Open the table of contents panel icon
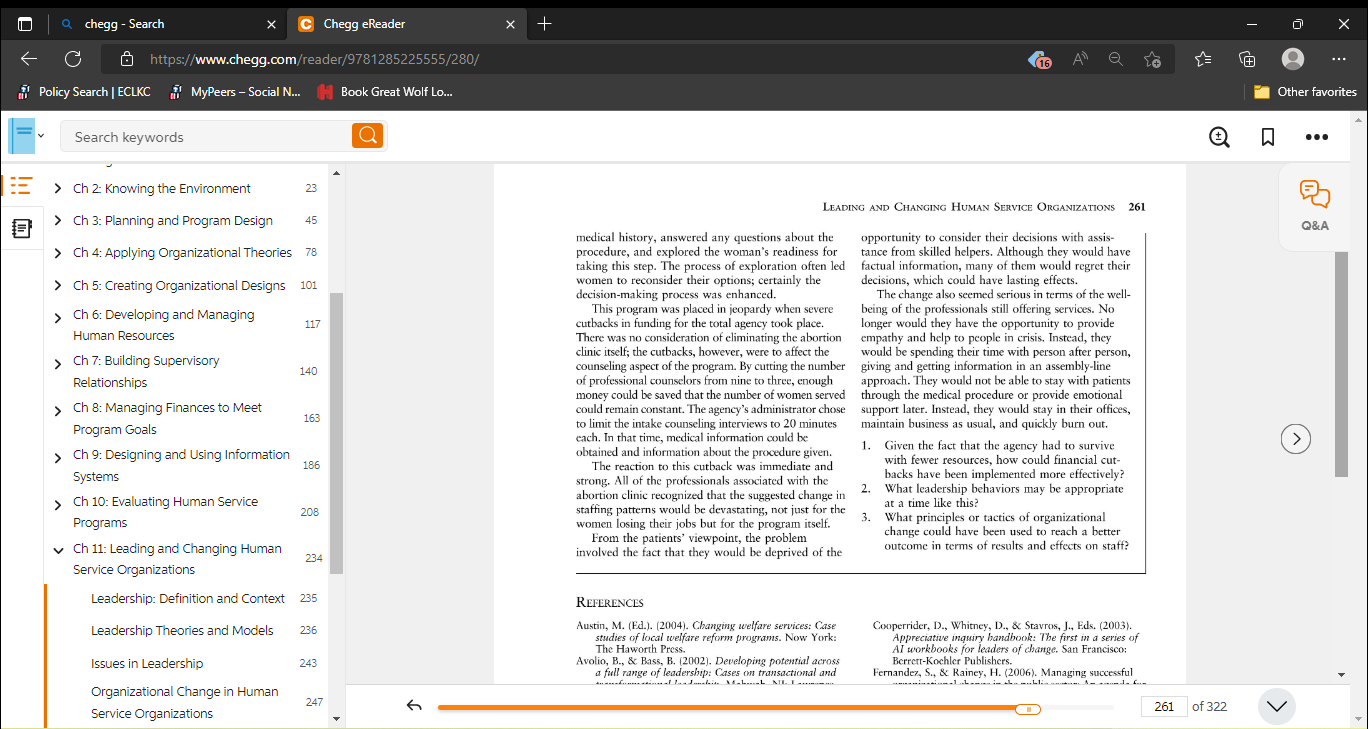 point(21,186)
